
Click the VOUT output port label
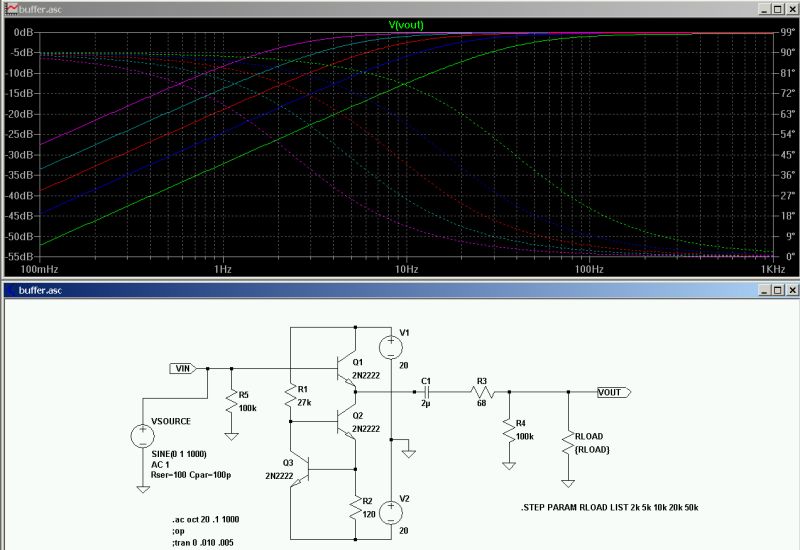click(614, 392)
